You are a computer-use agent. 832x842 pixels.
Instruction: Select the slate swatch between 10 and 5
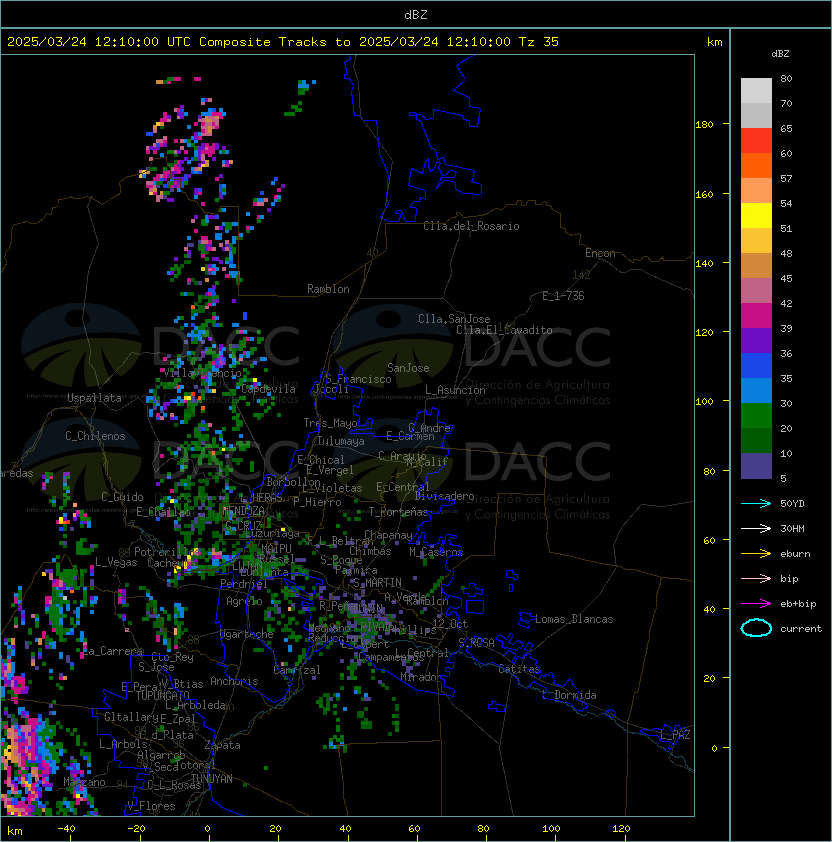click(756, 466)
